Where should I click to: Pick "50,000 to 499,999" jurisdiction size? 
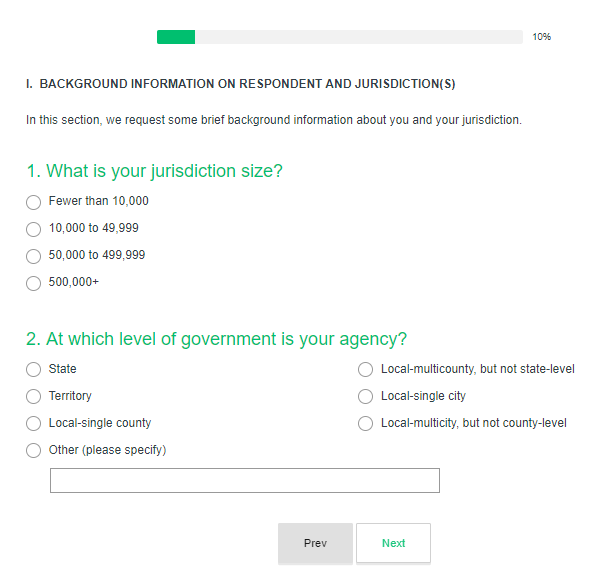[x=34, y=256]
